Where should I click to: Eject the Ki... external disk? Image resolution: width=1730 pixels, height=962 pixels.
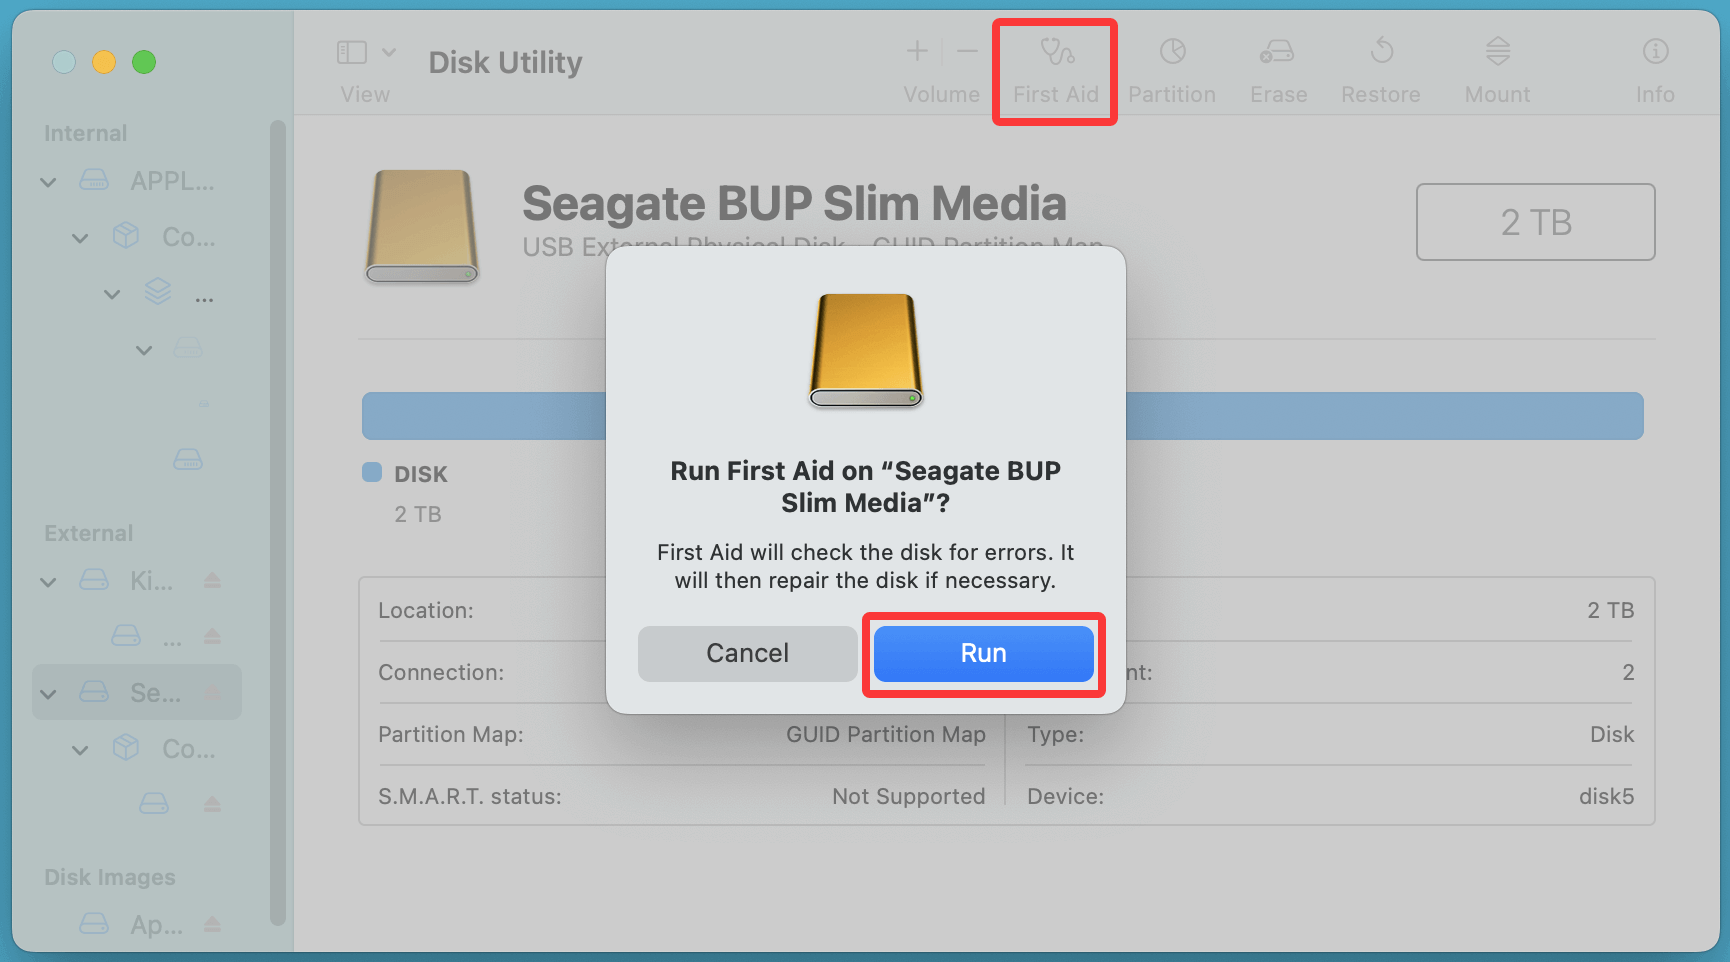(212, 580)
